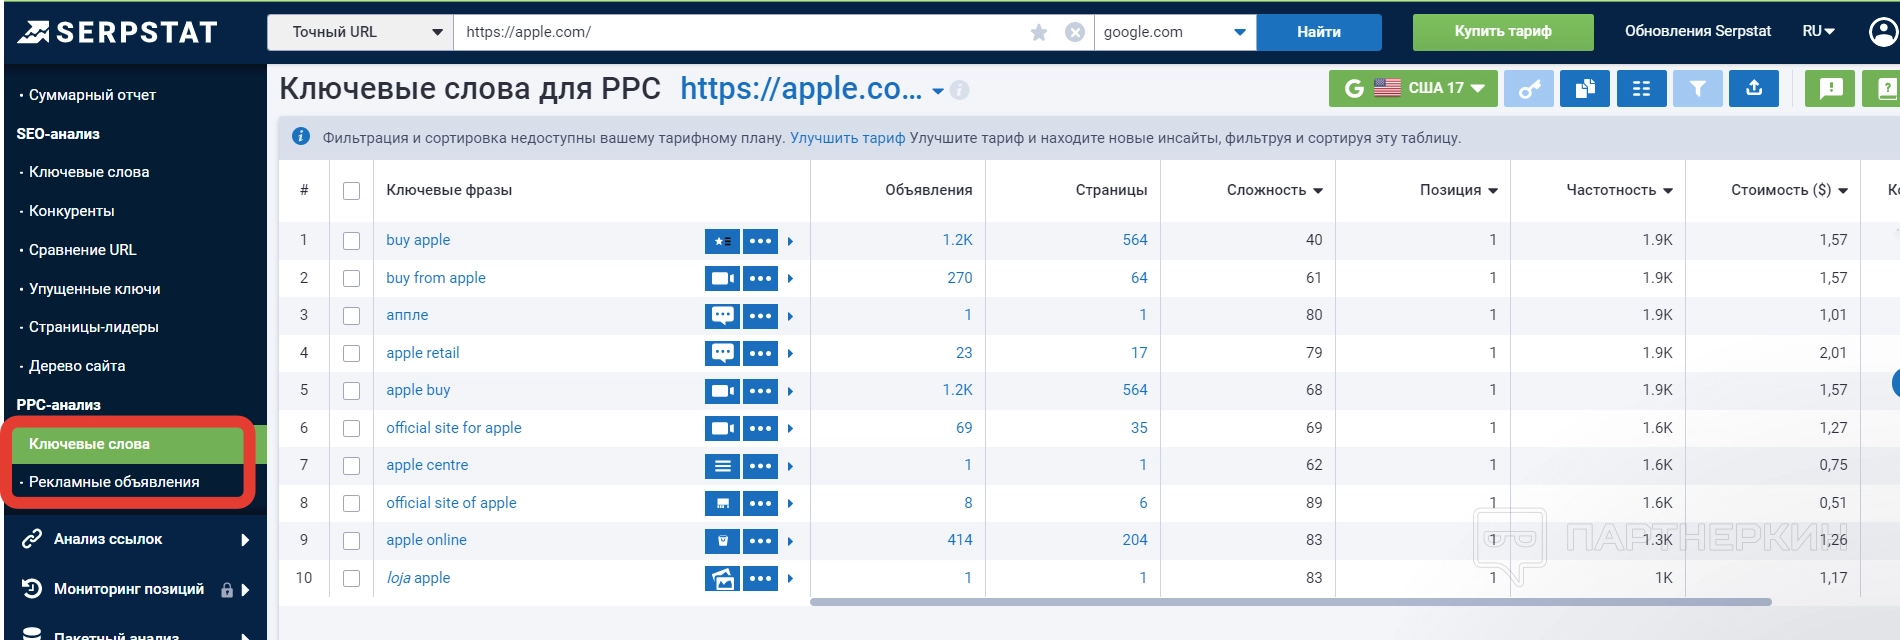Open the 'Точный URL' search type dropdown
The image size is (1900, 640).
tap(360, 32)
